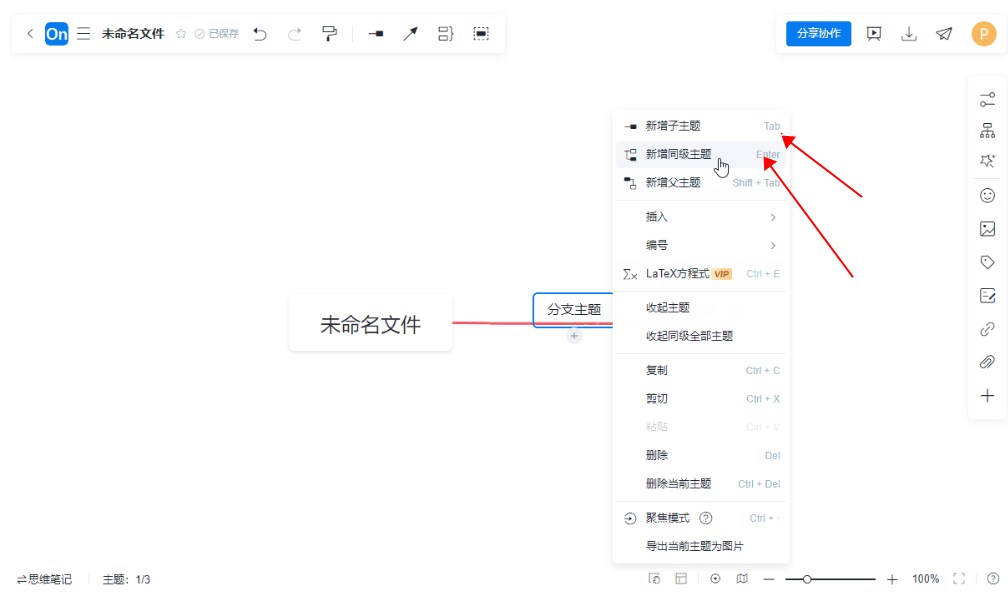Screen dimensions: 1008x595
Task: Click the relationship line arrow tool
Action: [410, 34]
